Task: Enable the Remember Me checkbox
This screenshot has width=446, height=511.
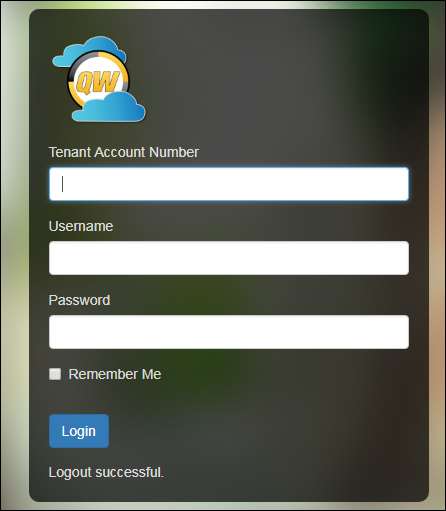Action: pyautogui.click(x=55, y=374)
